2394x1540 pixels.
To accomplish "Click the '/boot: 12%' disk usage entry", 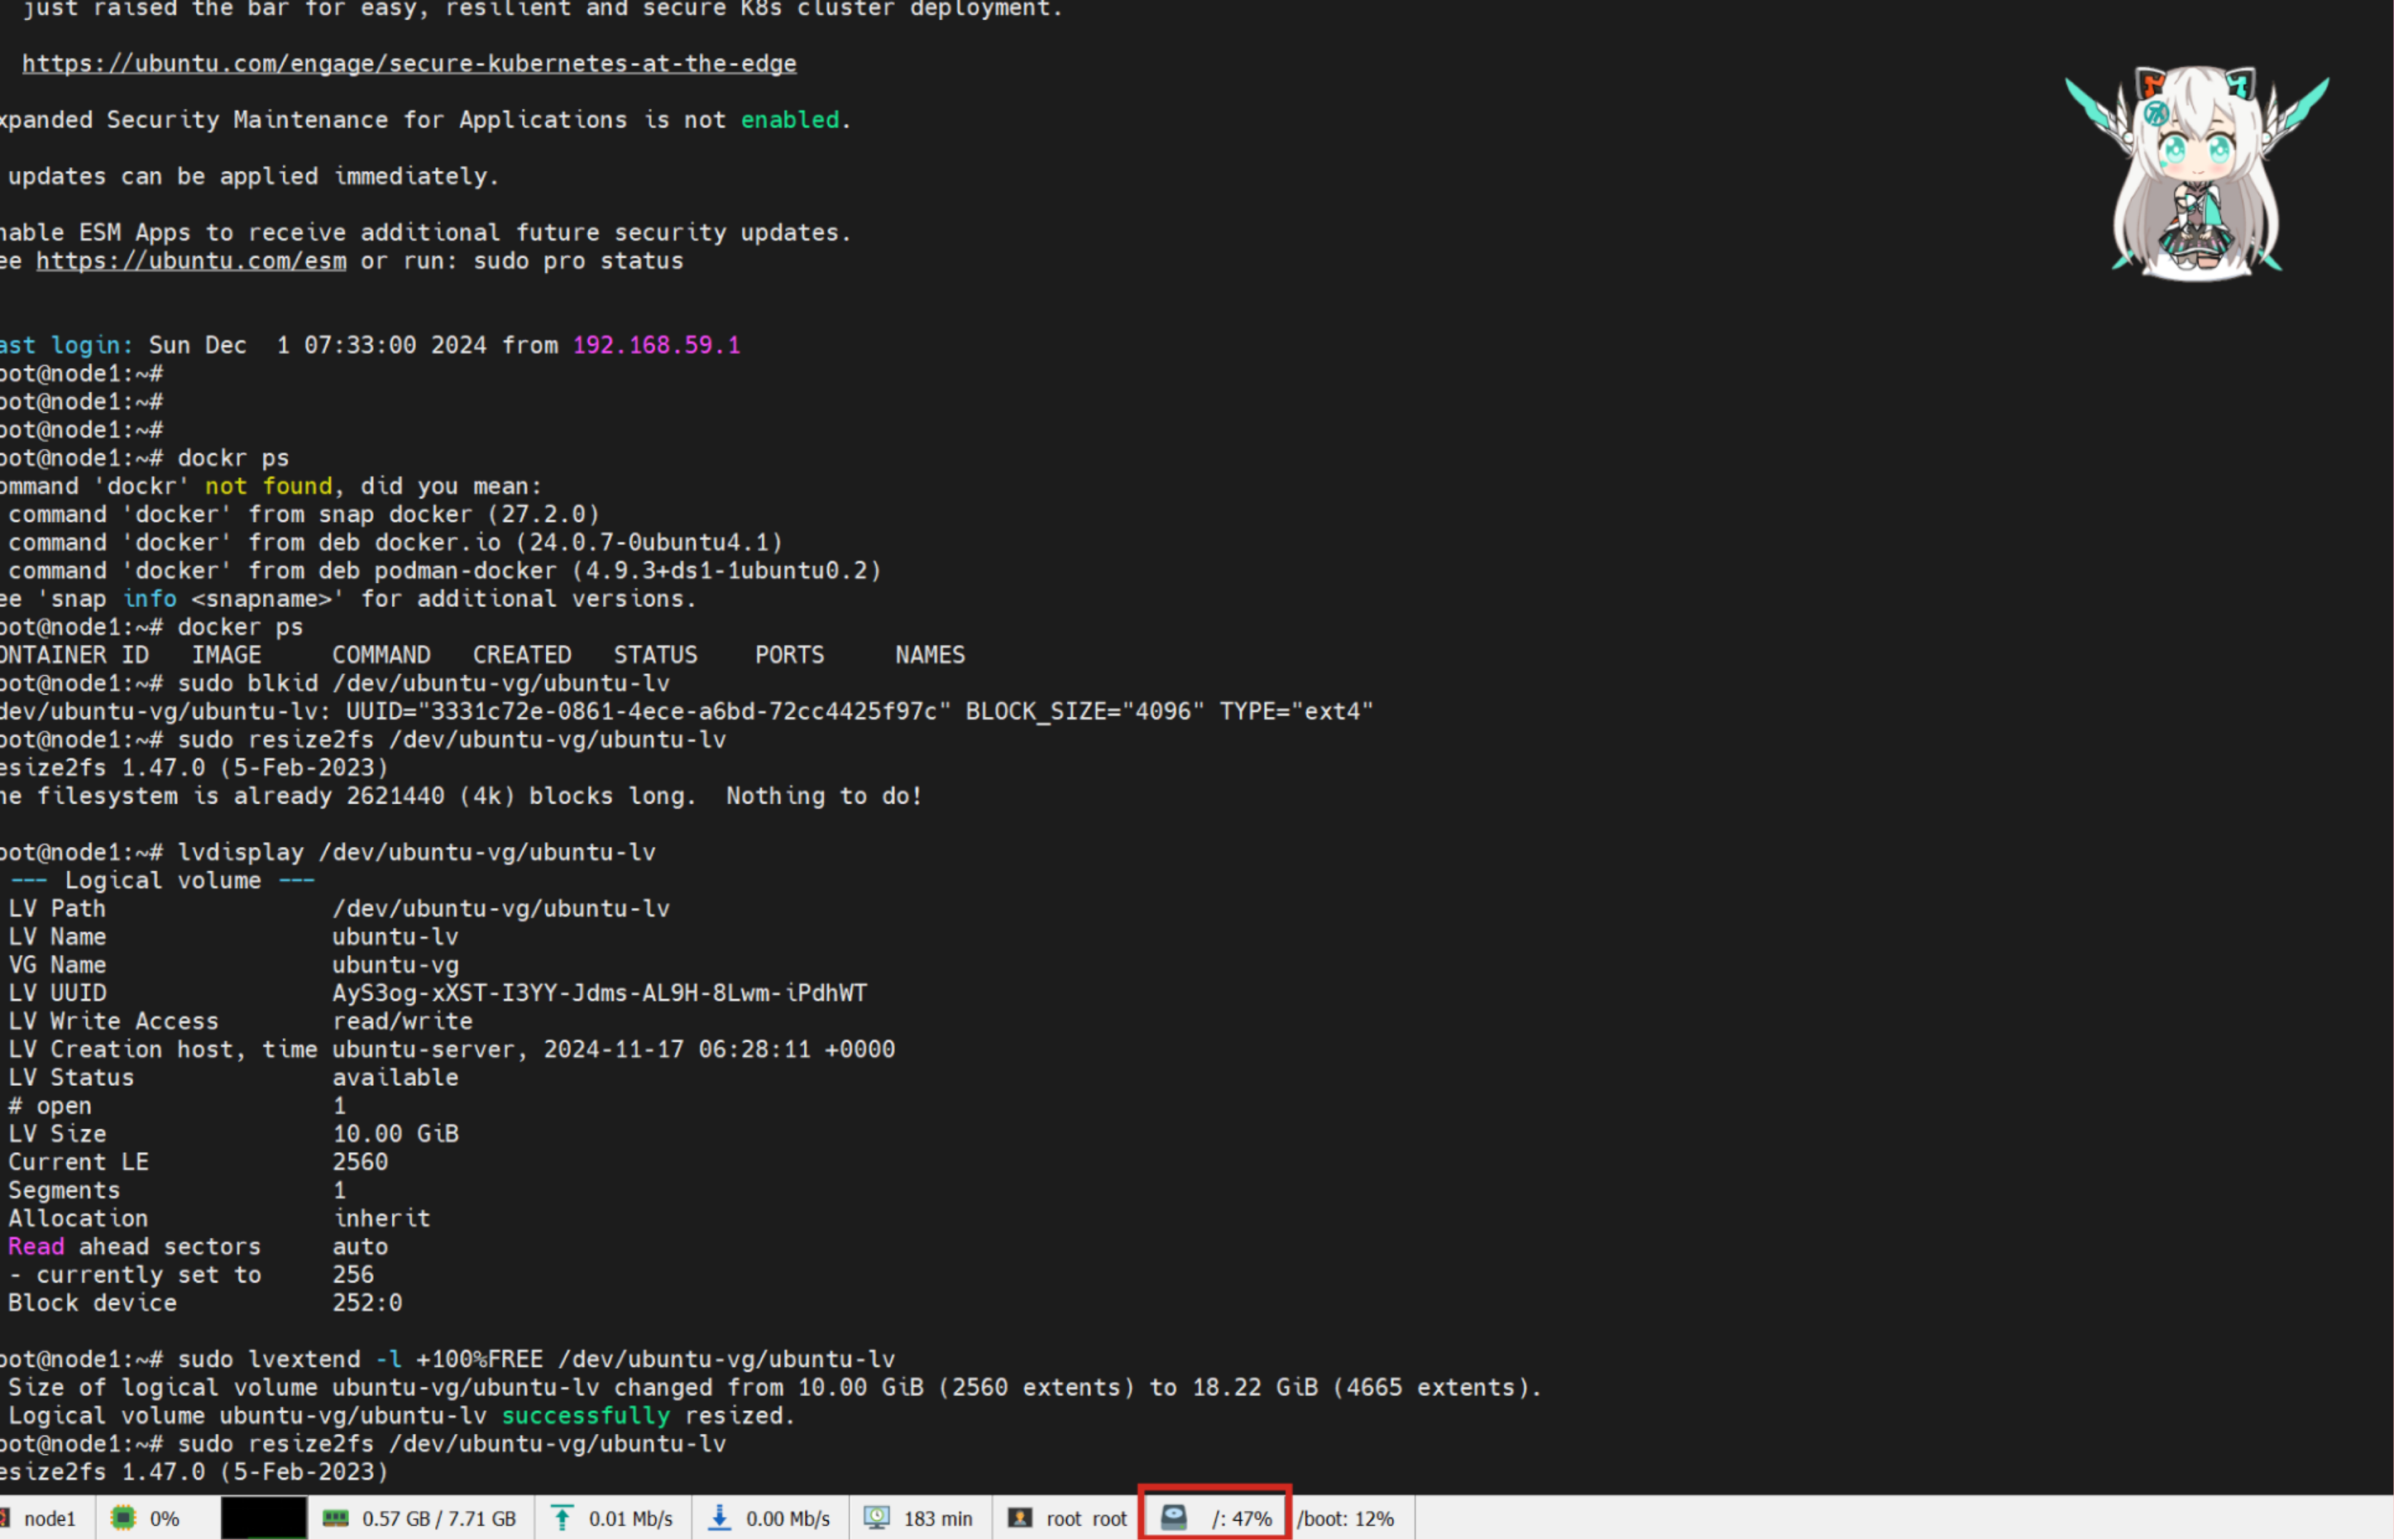I will (1346, 1519).
